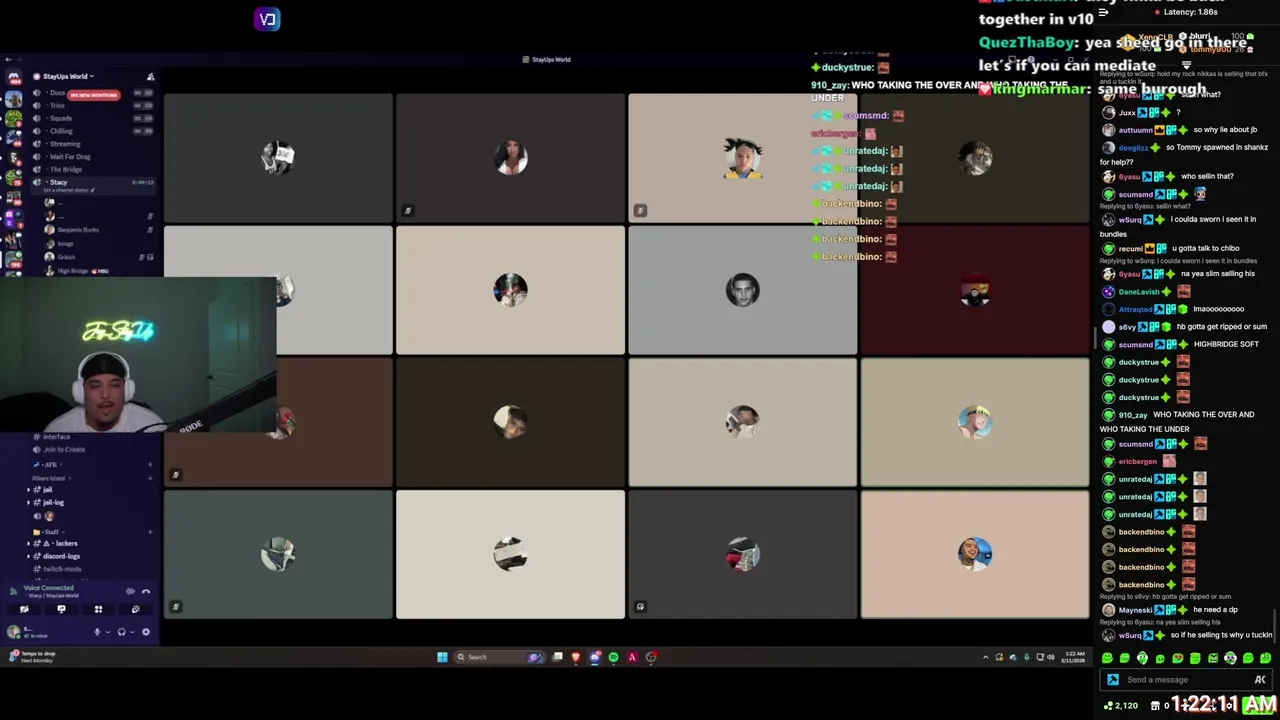Open Discord from the taskbar
Viewport: 1280px width, 720px height.
pyautogui.click(x=595, y=657)
